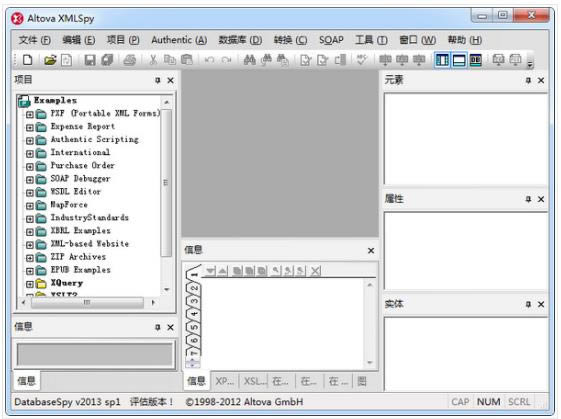Click the Paste clipboard icon
Image resolution: width=561 pixels, height=419 pixels.
[x=187, y=60]
